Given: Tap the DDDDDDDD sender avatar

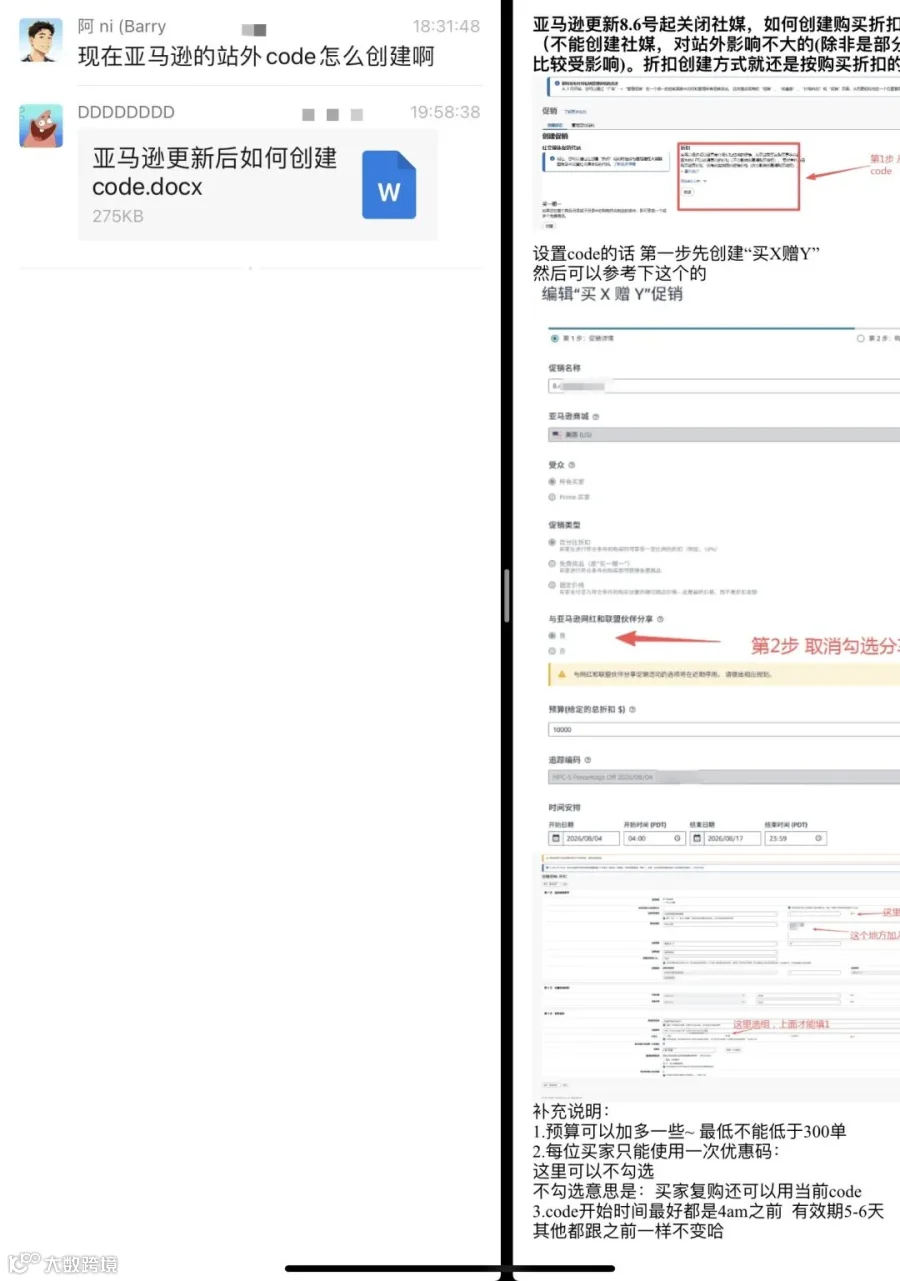Looking at the screenshot, I should [41, 125].
